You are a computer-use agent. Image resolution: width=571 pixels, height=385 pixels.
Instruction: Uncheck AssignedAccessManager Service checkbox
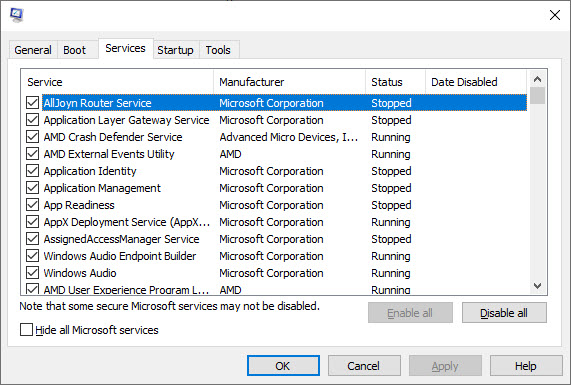[x=32, y=239]
